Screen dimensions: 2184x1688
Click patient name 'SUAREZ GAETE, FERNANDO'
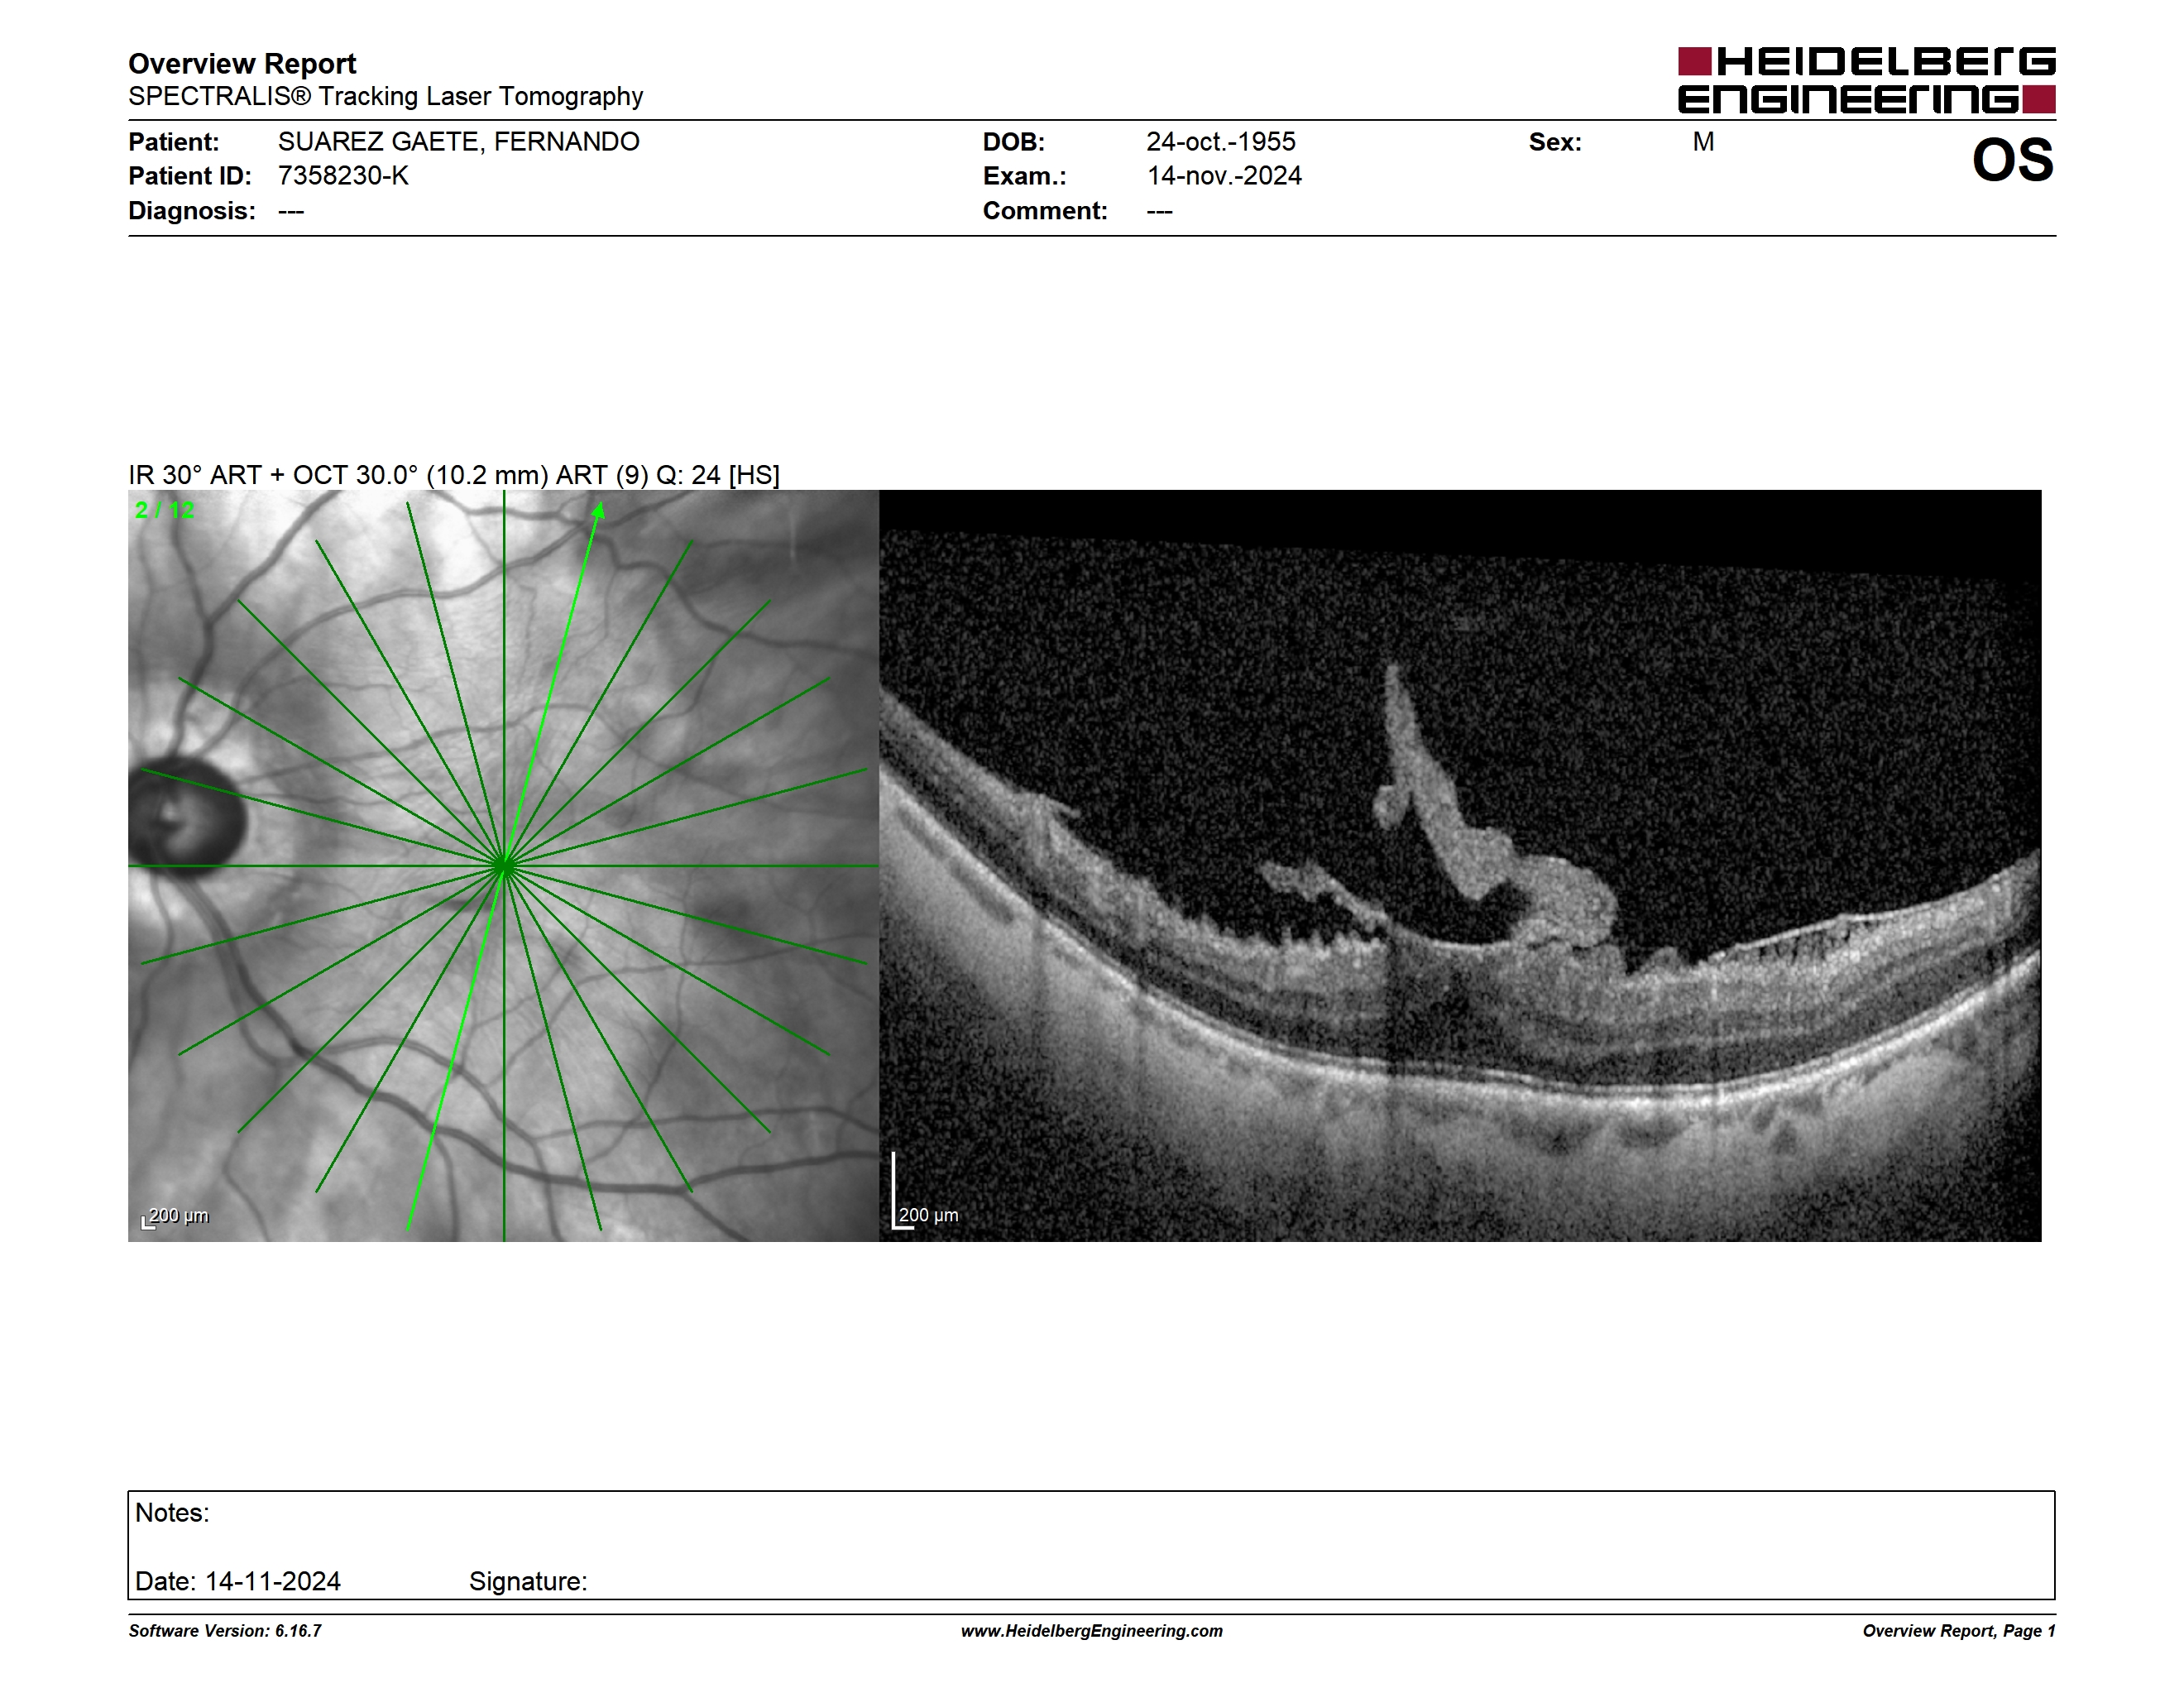point(458,142)
